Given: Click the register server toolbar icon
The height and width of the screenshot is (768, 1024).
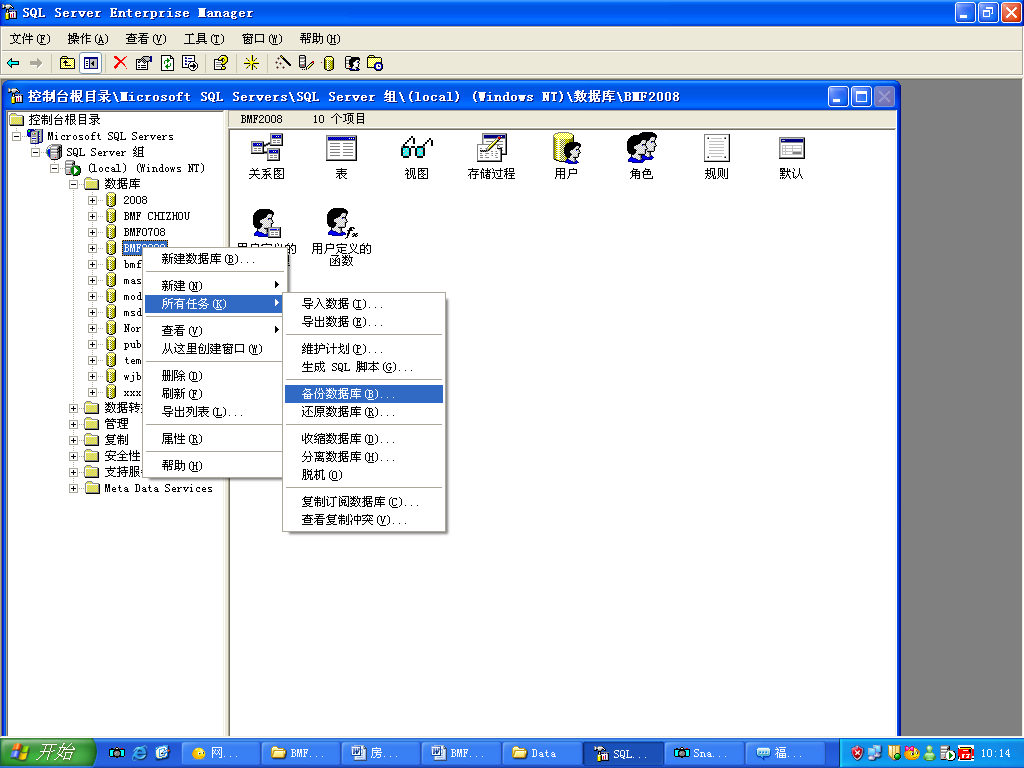Looking at the screenshot, I should (306, 63).
